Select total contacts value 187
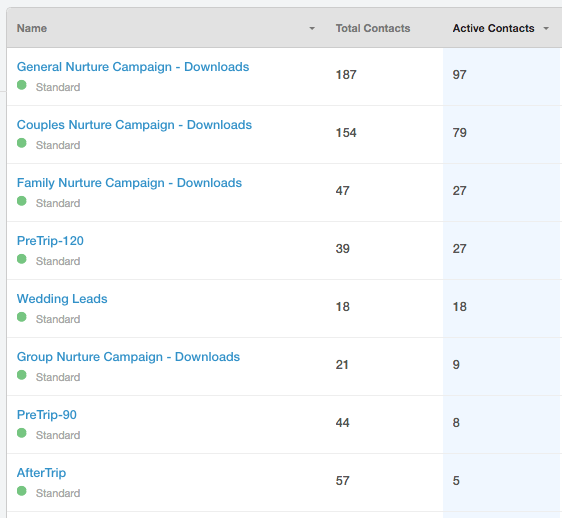562x518 pixels. [346, 75]
